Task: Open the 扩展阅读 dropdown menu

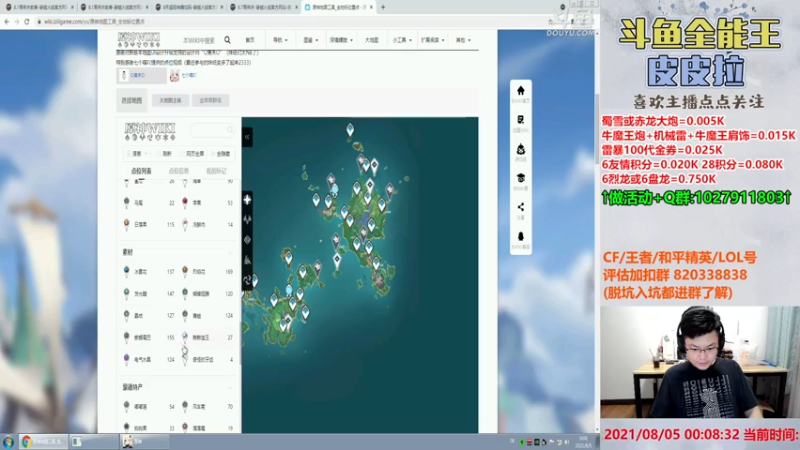Action: click(432, 40)
